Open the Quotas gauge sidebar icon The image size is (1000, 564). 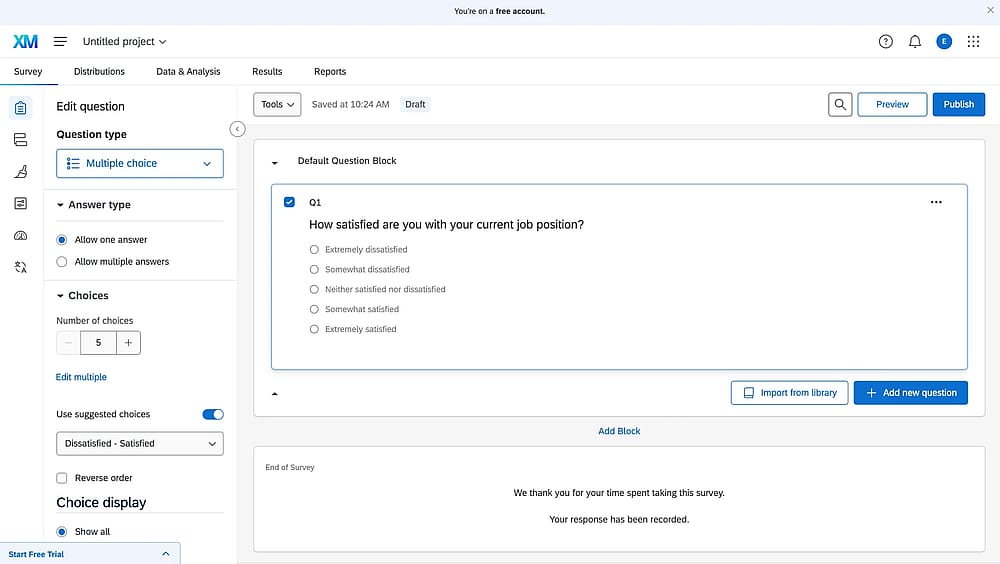point(20,235)
